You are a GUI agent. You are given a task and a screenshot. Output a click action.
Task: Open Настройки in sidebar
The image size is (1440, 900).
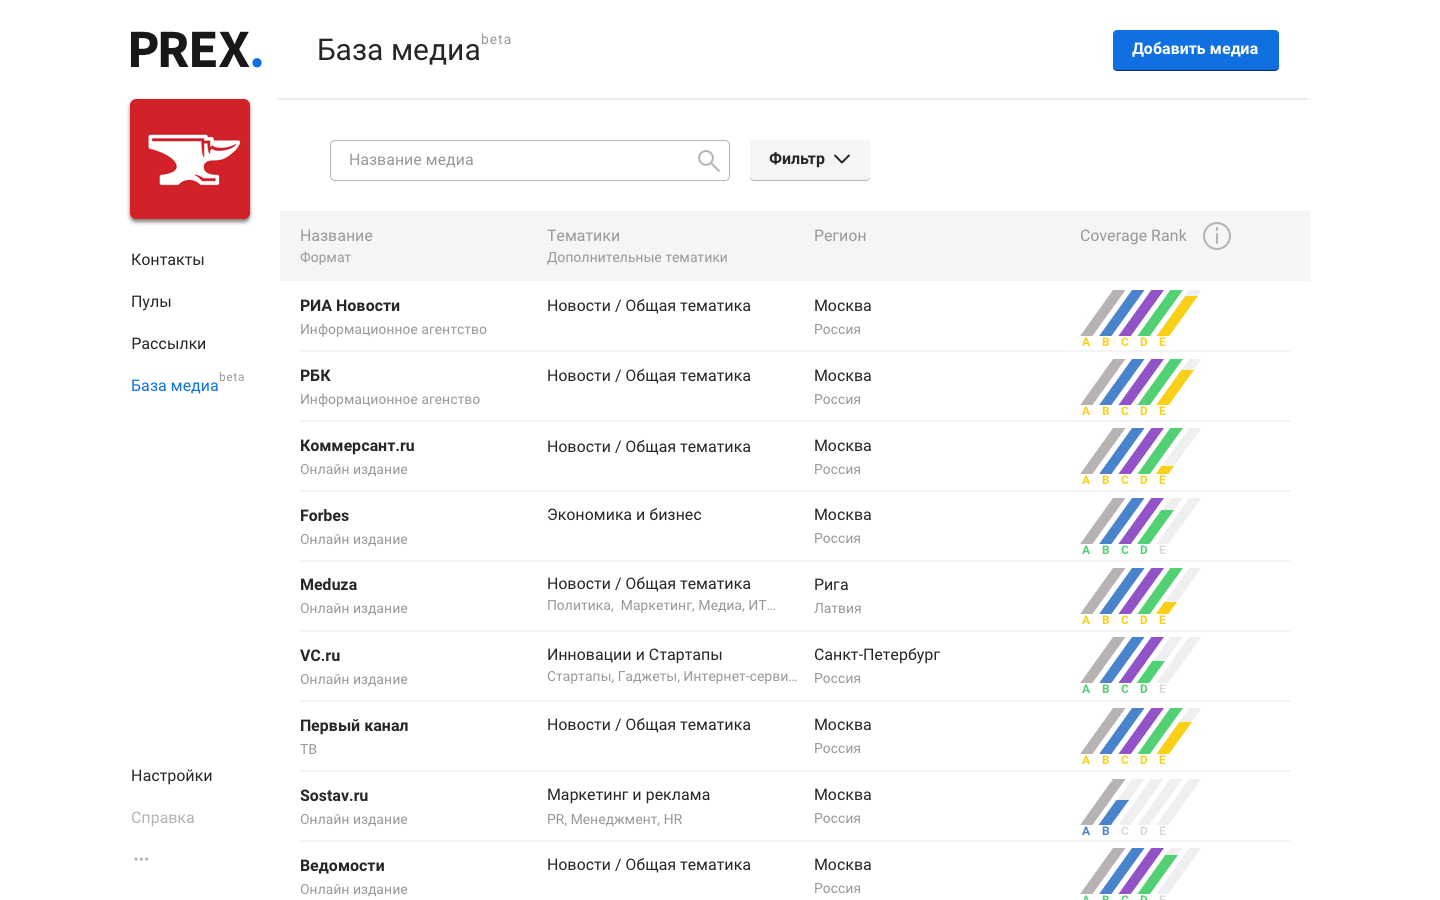click(x=172, y=776)
